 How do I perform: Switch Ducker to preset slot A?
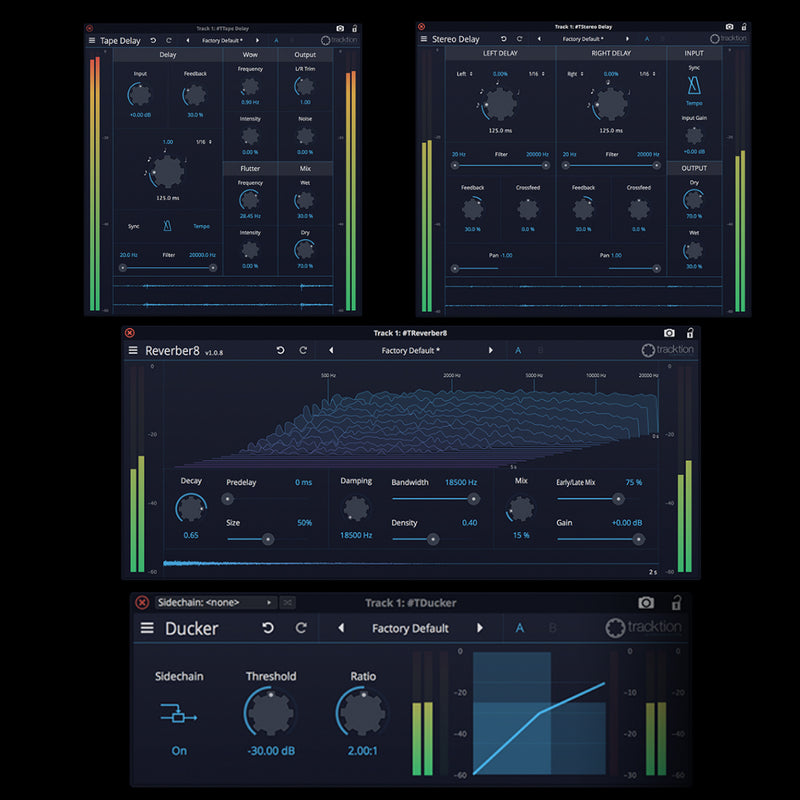tap(520, 628)
